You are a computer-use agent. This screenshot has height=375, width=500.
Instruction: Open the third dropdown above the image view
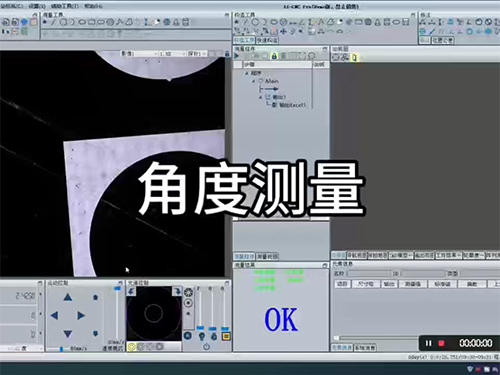(197, 54)
